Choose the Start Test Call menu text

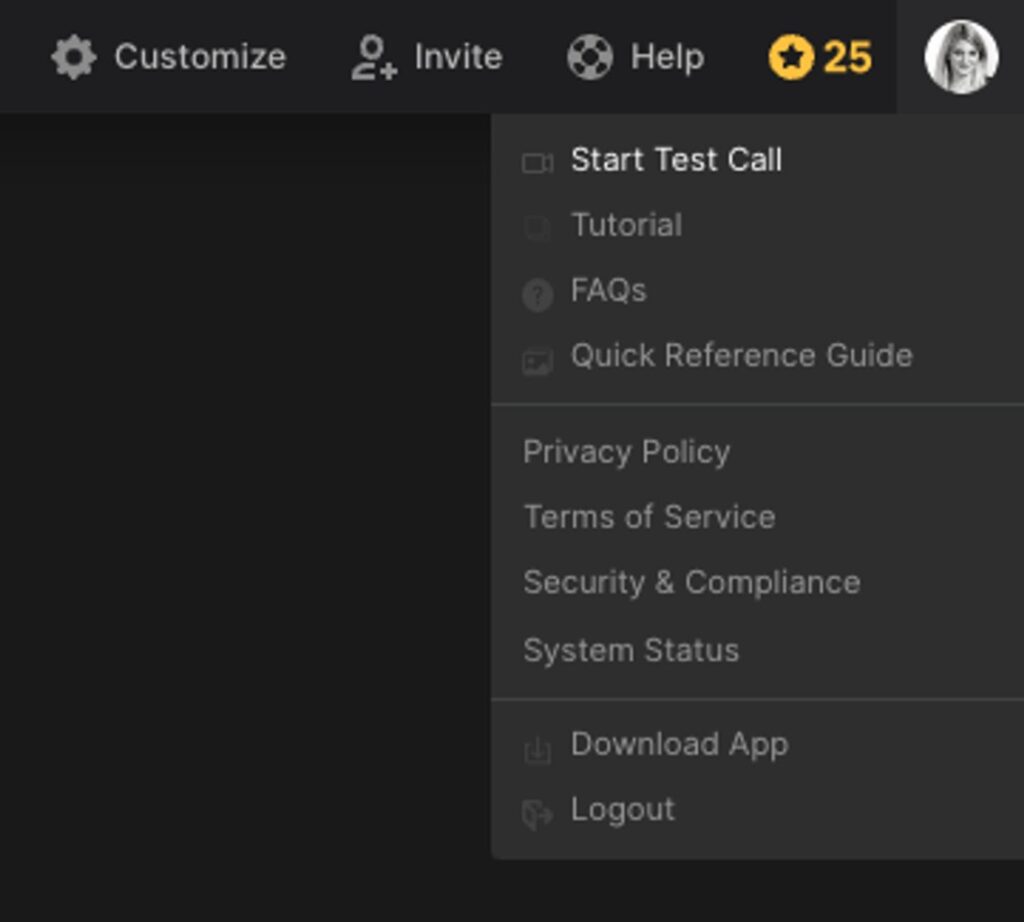click(x=676, y=160)
